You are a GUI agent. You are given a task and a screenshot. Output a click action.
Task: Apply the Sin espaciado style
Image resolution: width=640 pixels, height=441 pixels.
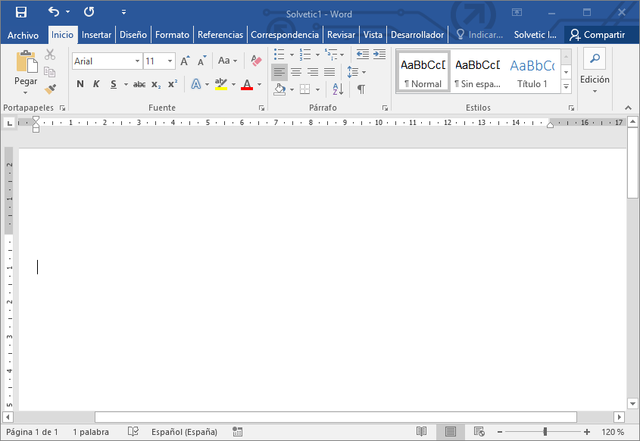click(x=478, y=71)
